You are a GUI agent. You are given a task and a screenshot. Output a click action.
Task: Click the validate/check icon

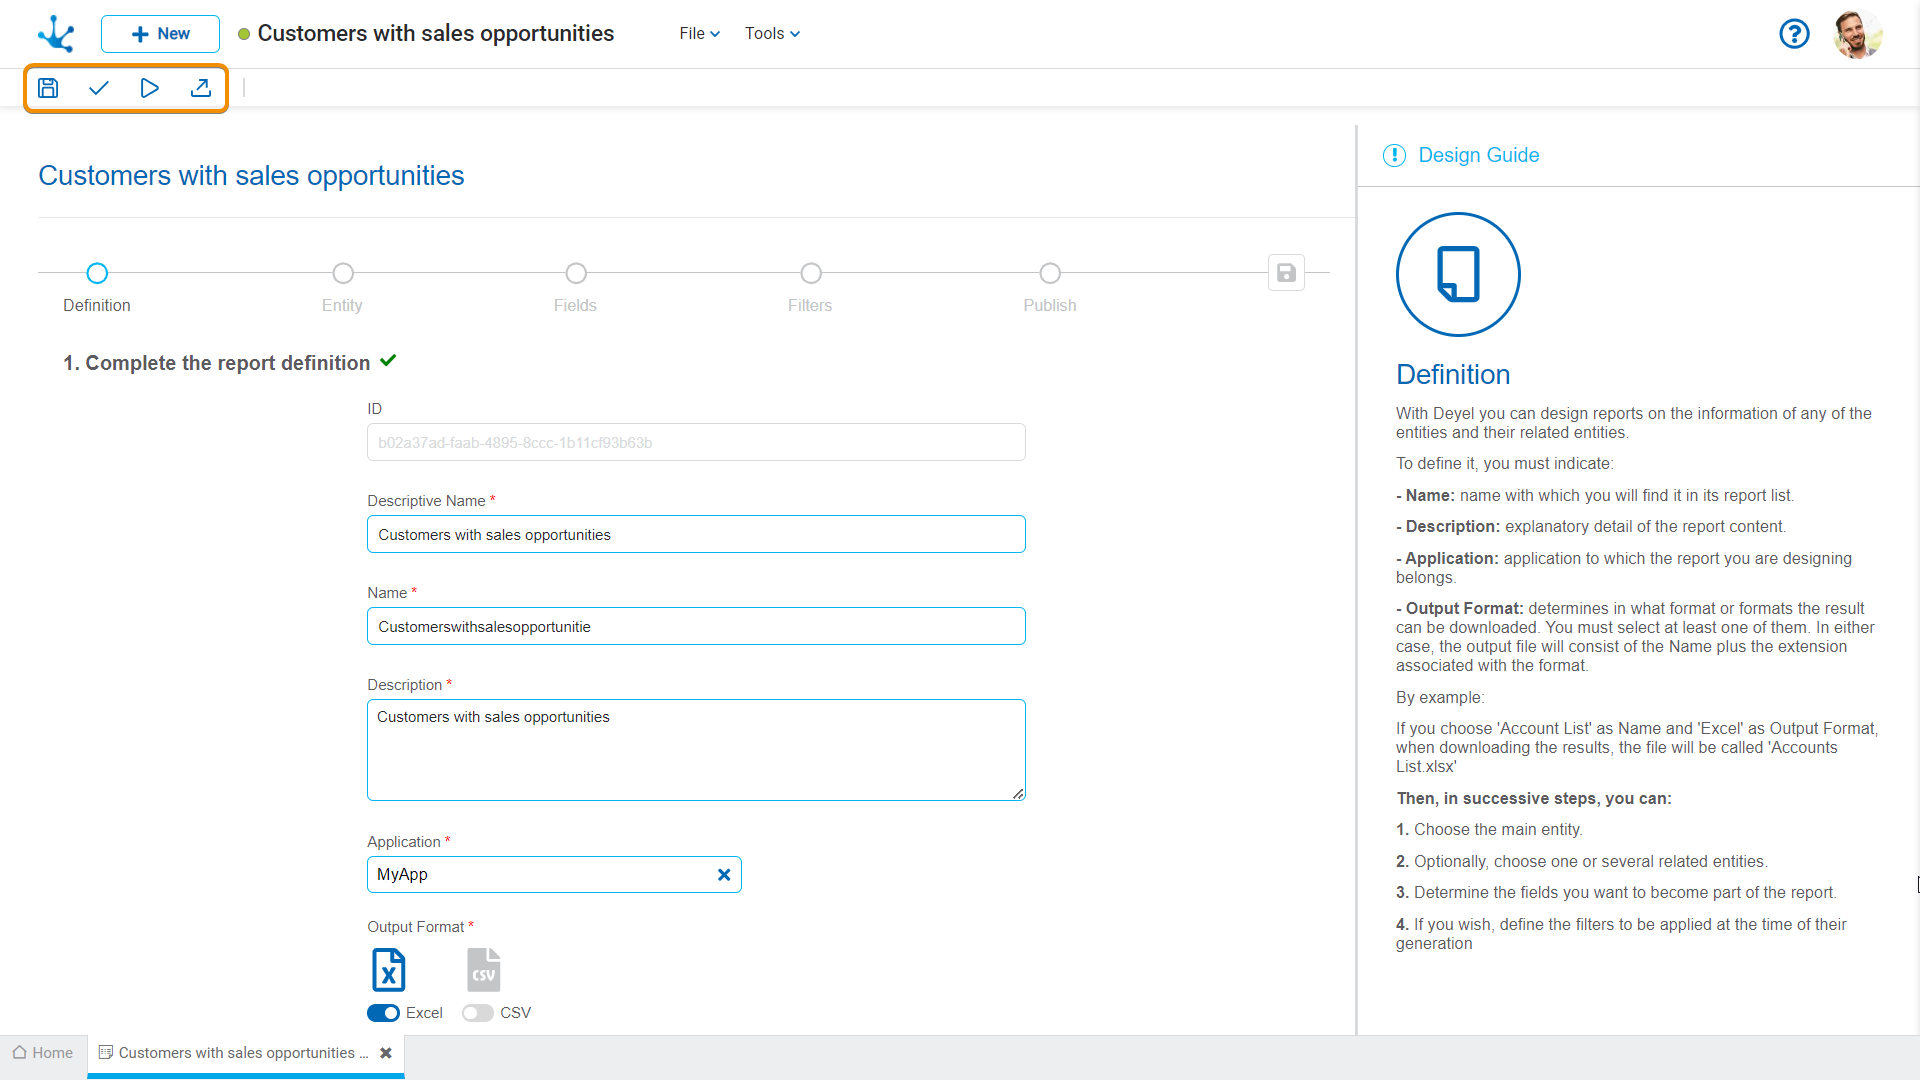click(x=98, y=87)
